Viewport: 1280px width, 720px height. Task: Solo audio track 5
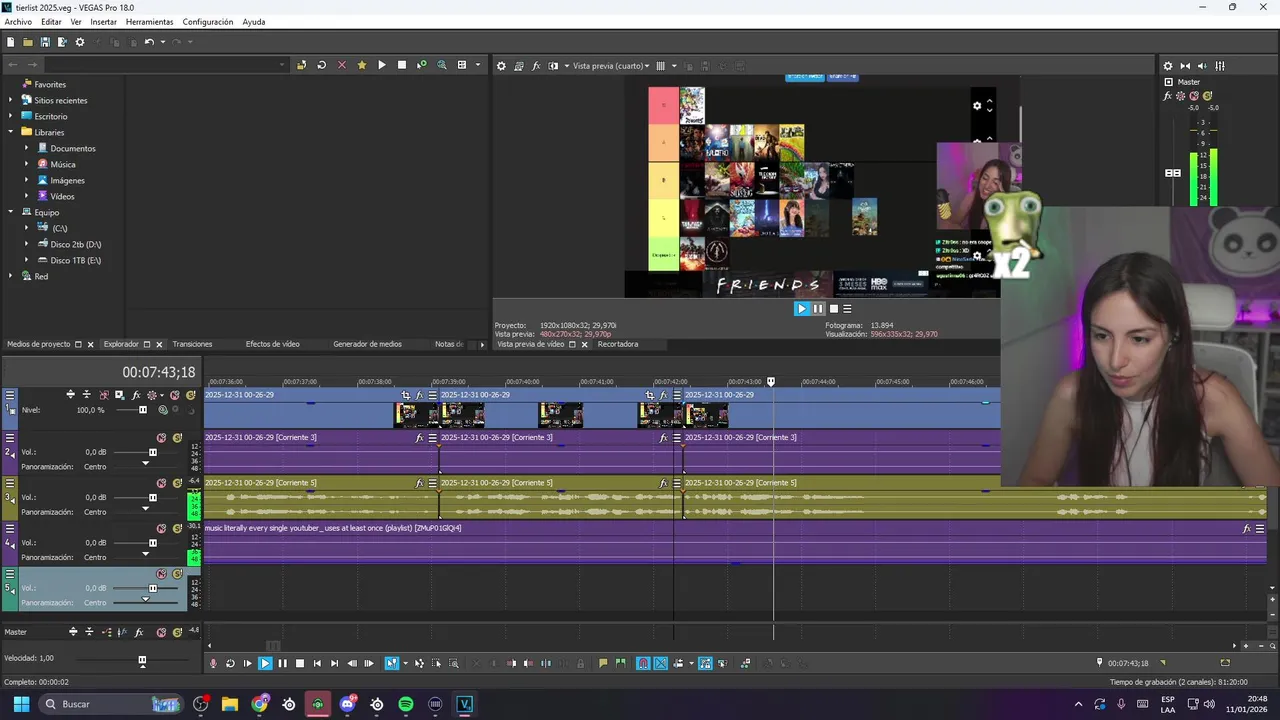click(x=177, y=574)
